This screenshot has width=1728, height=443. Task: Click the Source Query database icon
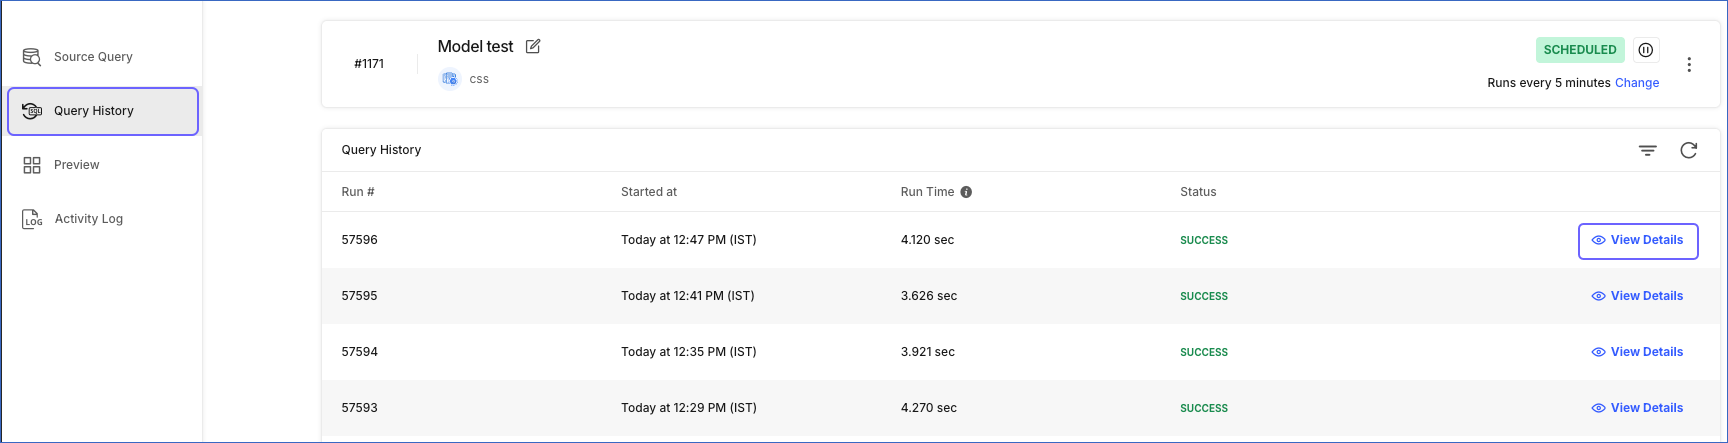(32, 57)
